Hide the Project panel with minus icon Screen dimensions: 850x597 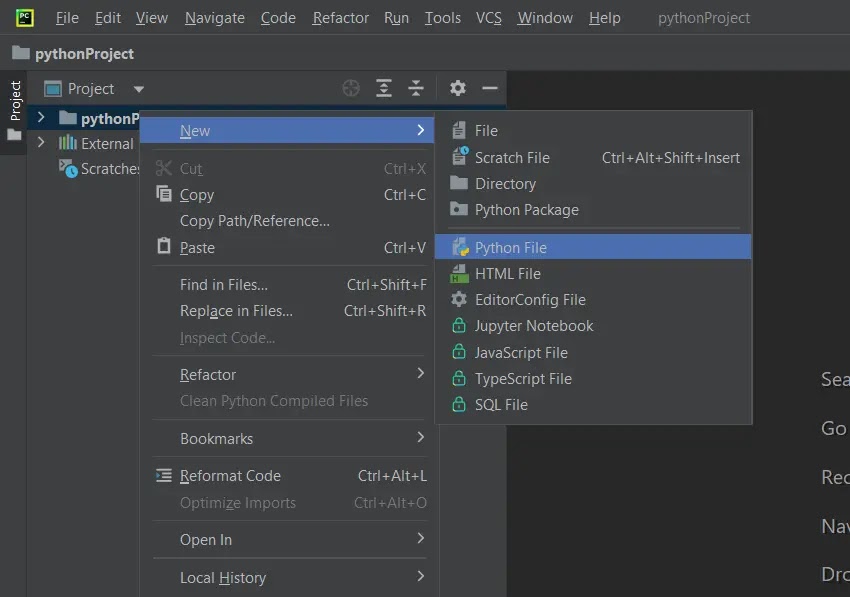(x=490, y=88)
